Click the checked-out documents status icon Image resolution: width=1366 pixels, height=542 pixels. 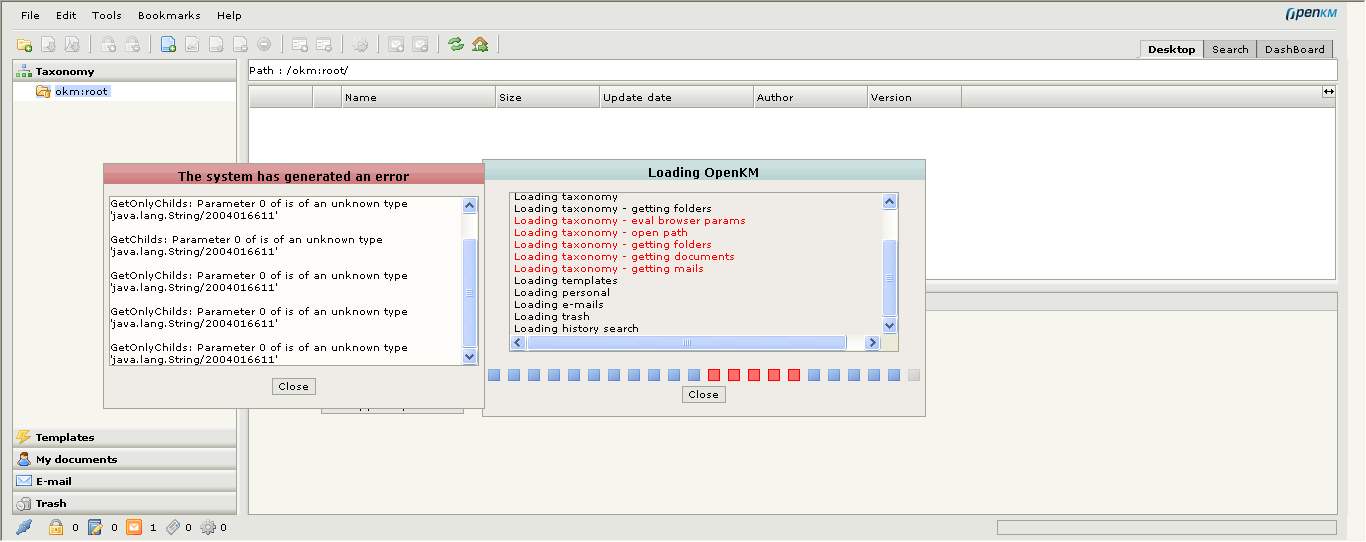(x=96, y=527)
